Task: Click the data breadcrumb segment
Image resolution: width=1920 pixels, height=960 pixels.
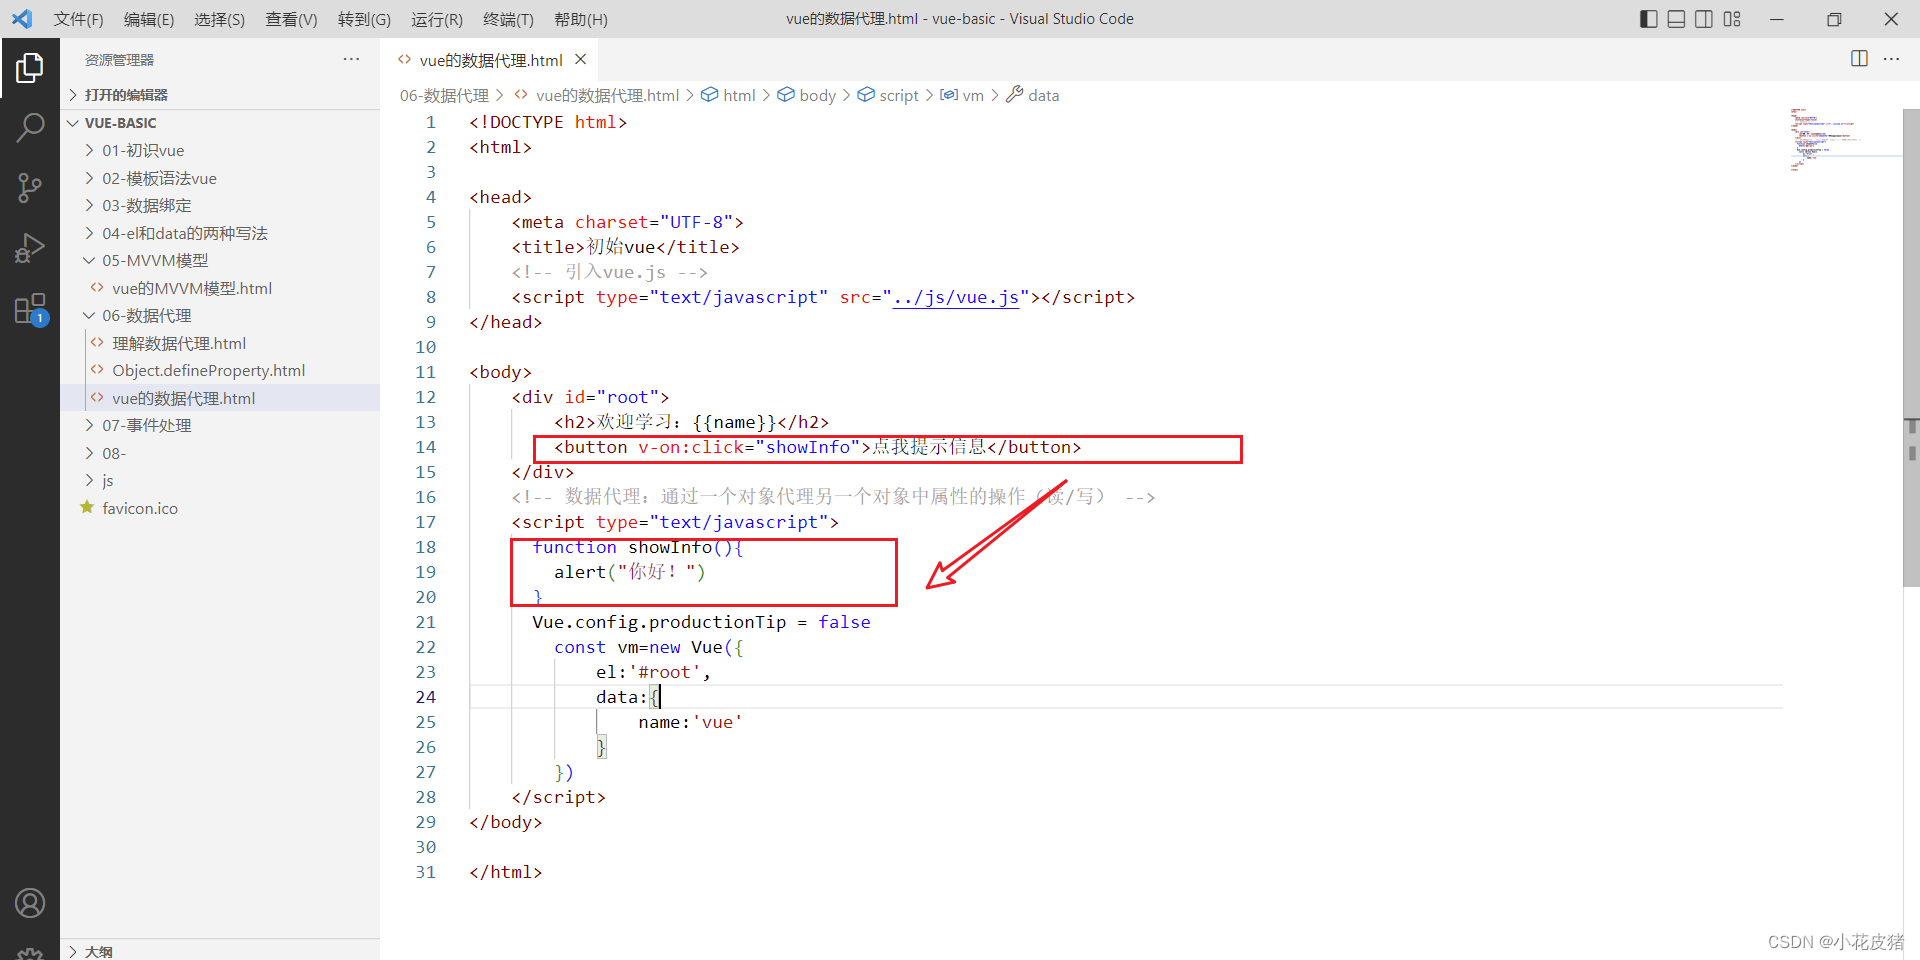Action: pyautogui.click(x=1032, y=95)
